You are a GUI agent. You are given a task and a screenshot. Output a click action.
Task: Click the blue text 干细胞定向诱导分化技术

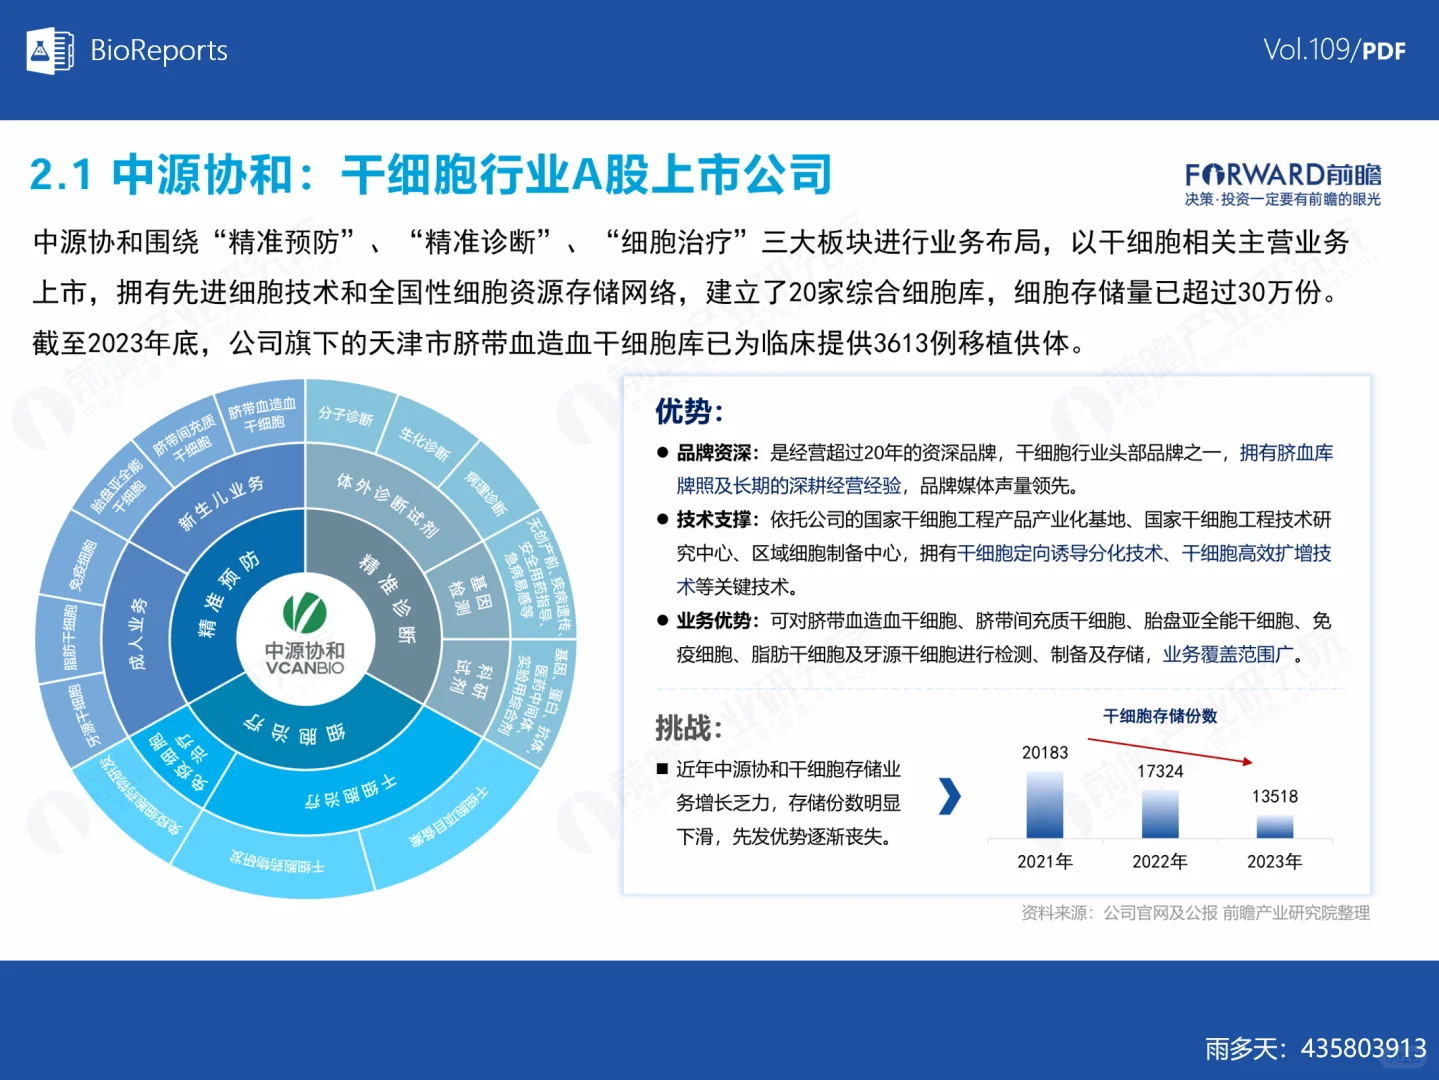[1060, 554]
